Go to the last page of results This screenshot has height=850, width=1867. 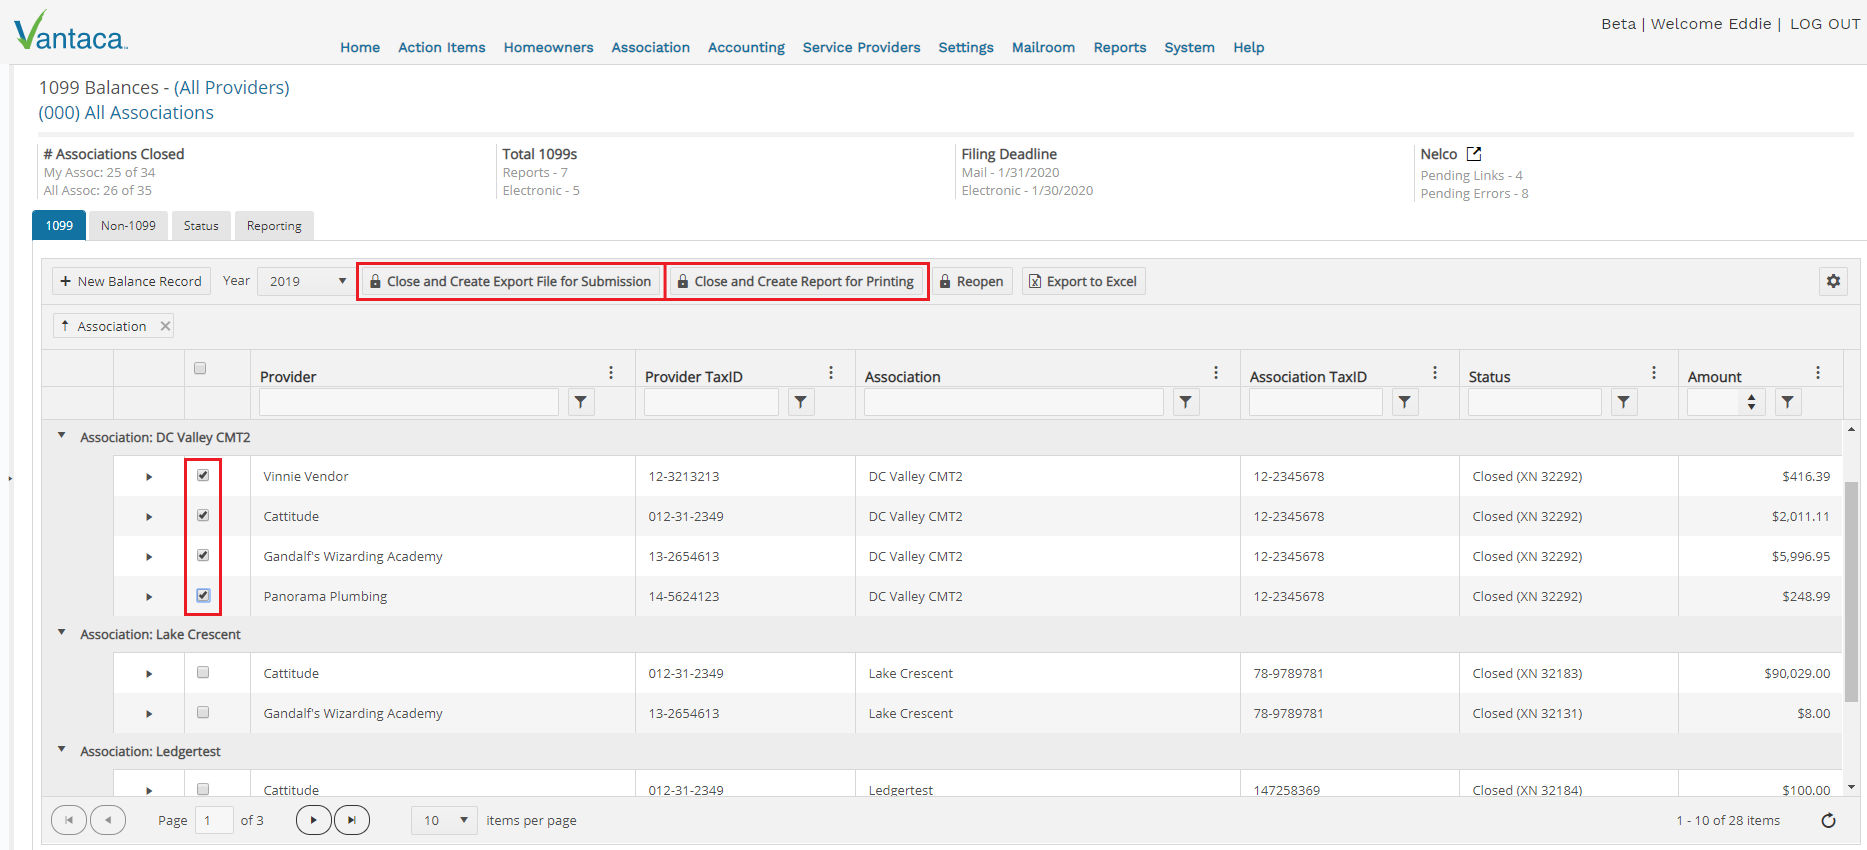pyautogui.click(x=351, y=820)
